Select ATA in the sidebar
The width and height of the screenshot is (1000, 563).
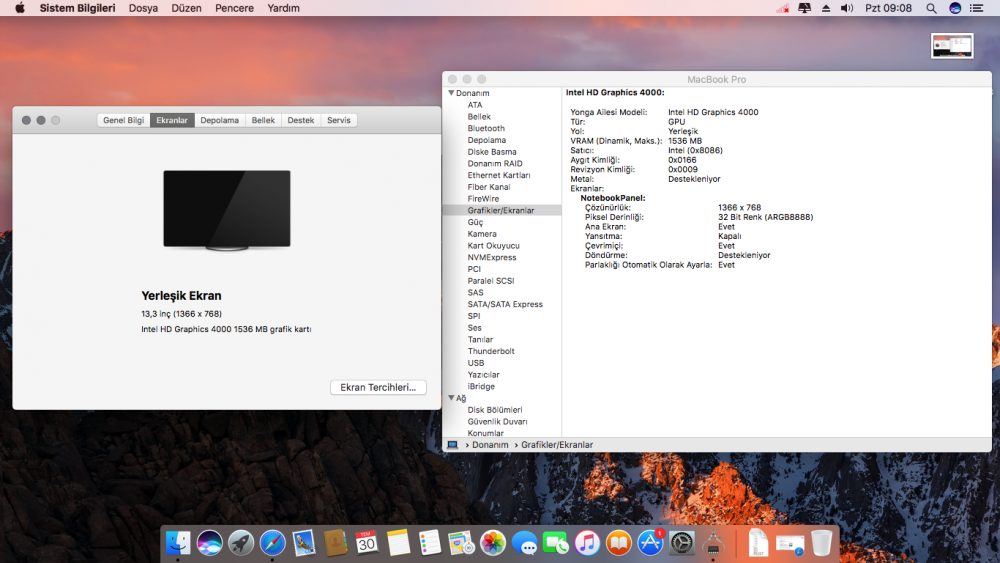tap(474, 105)
